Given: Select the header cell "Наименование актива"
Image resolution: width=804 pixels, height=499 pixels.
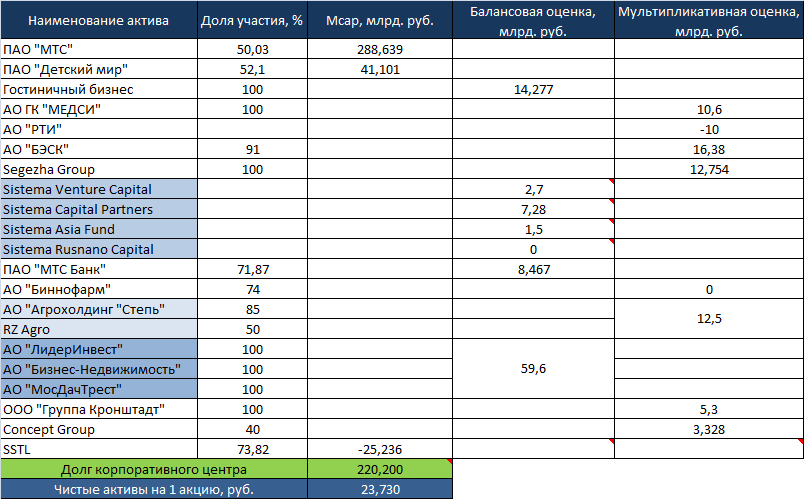Looking at the screenshot, I should [x=98, y=20].
